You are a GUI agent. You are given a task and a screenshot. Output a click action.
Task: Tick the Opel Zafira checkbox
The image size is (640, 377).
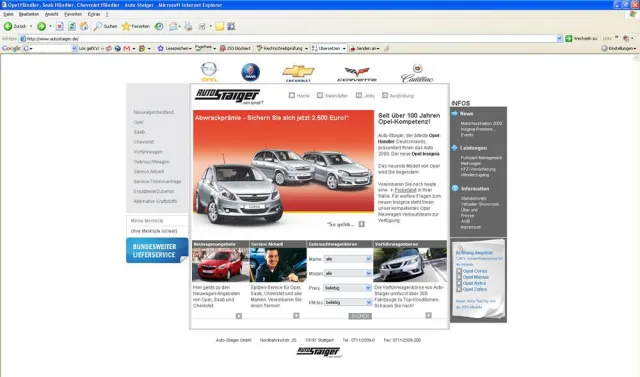[459, 289]
